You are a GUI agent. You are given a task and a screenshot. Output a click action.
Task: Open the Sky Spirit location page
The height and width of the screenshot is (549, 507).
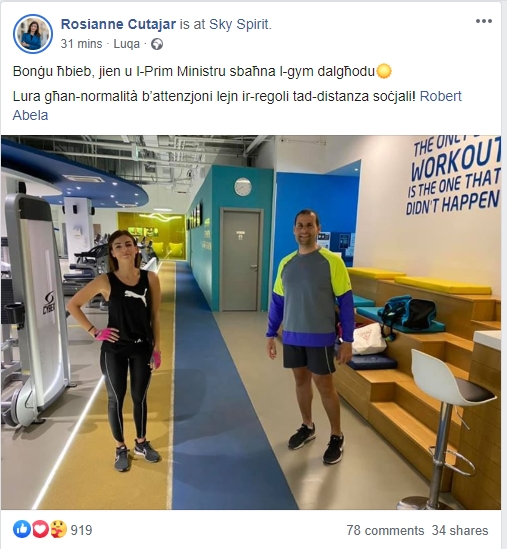point(240,24)
